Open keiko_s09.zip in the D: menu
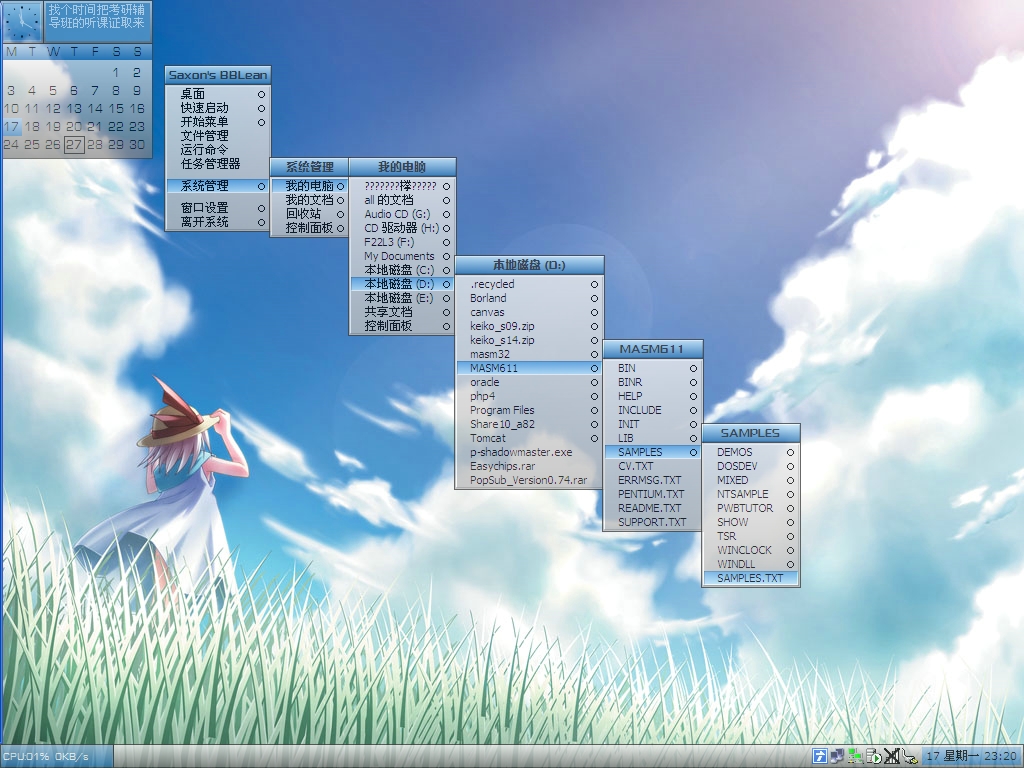This screenshot has width=1024, height=768. coord(529,326)
